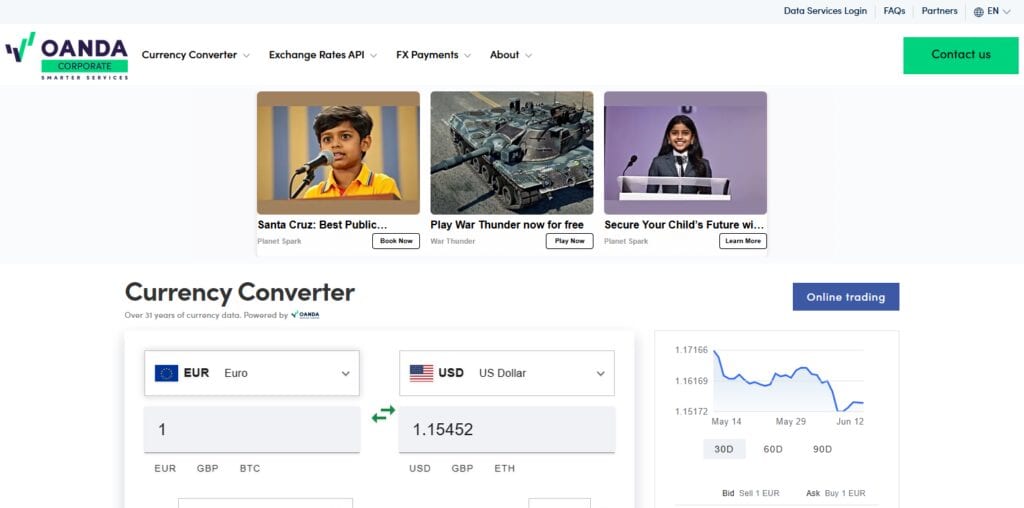Screen dimensions: 1024x508
Task: Click the globe language icon
Action: tap(978, 12)
